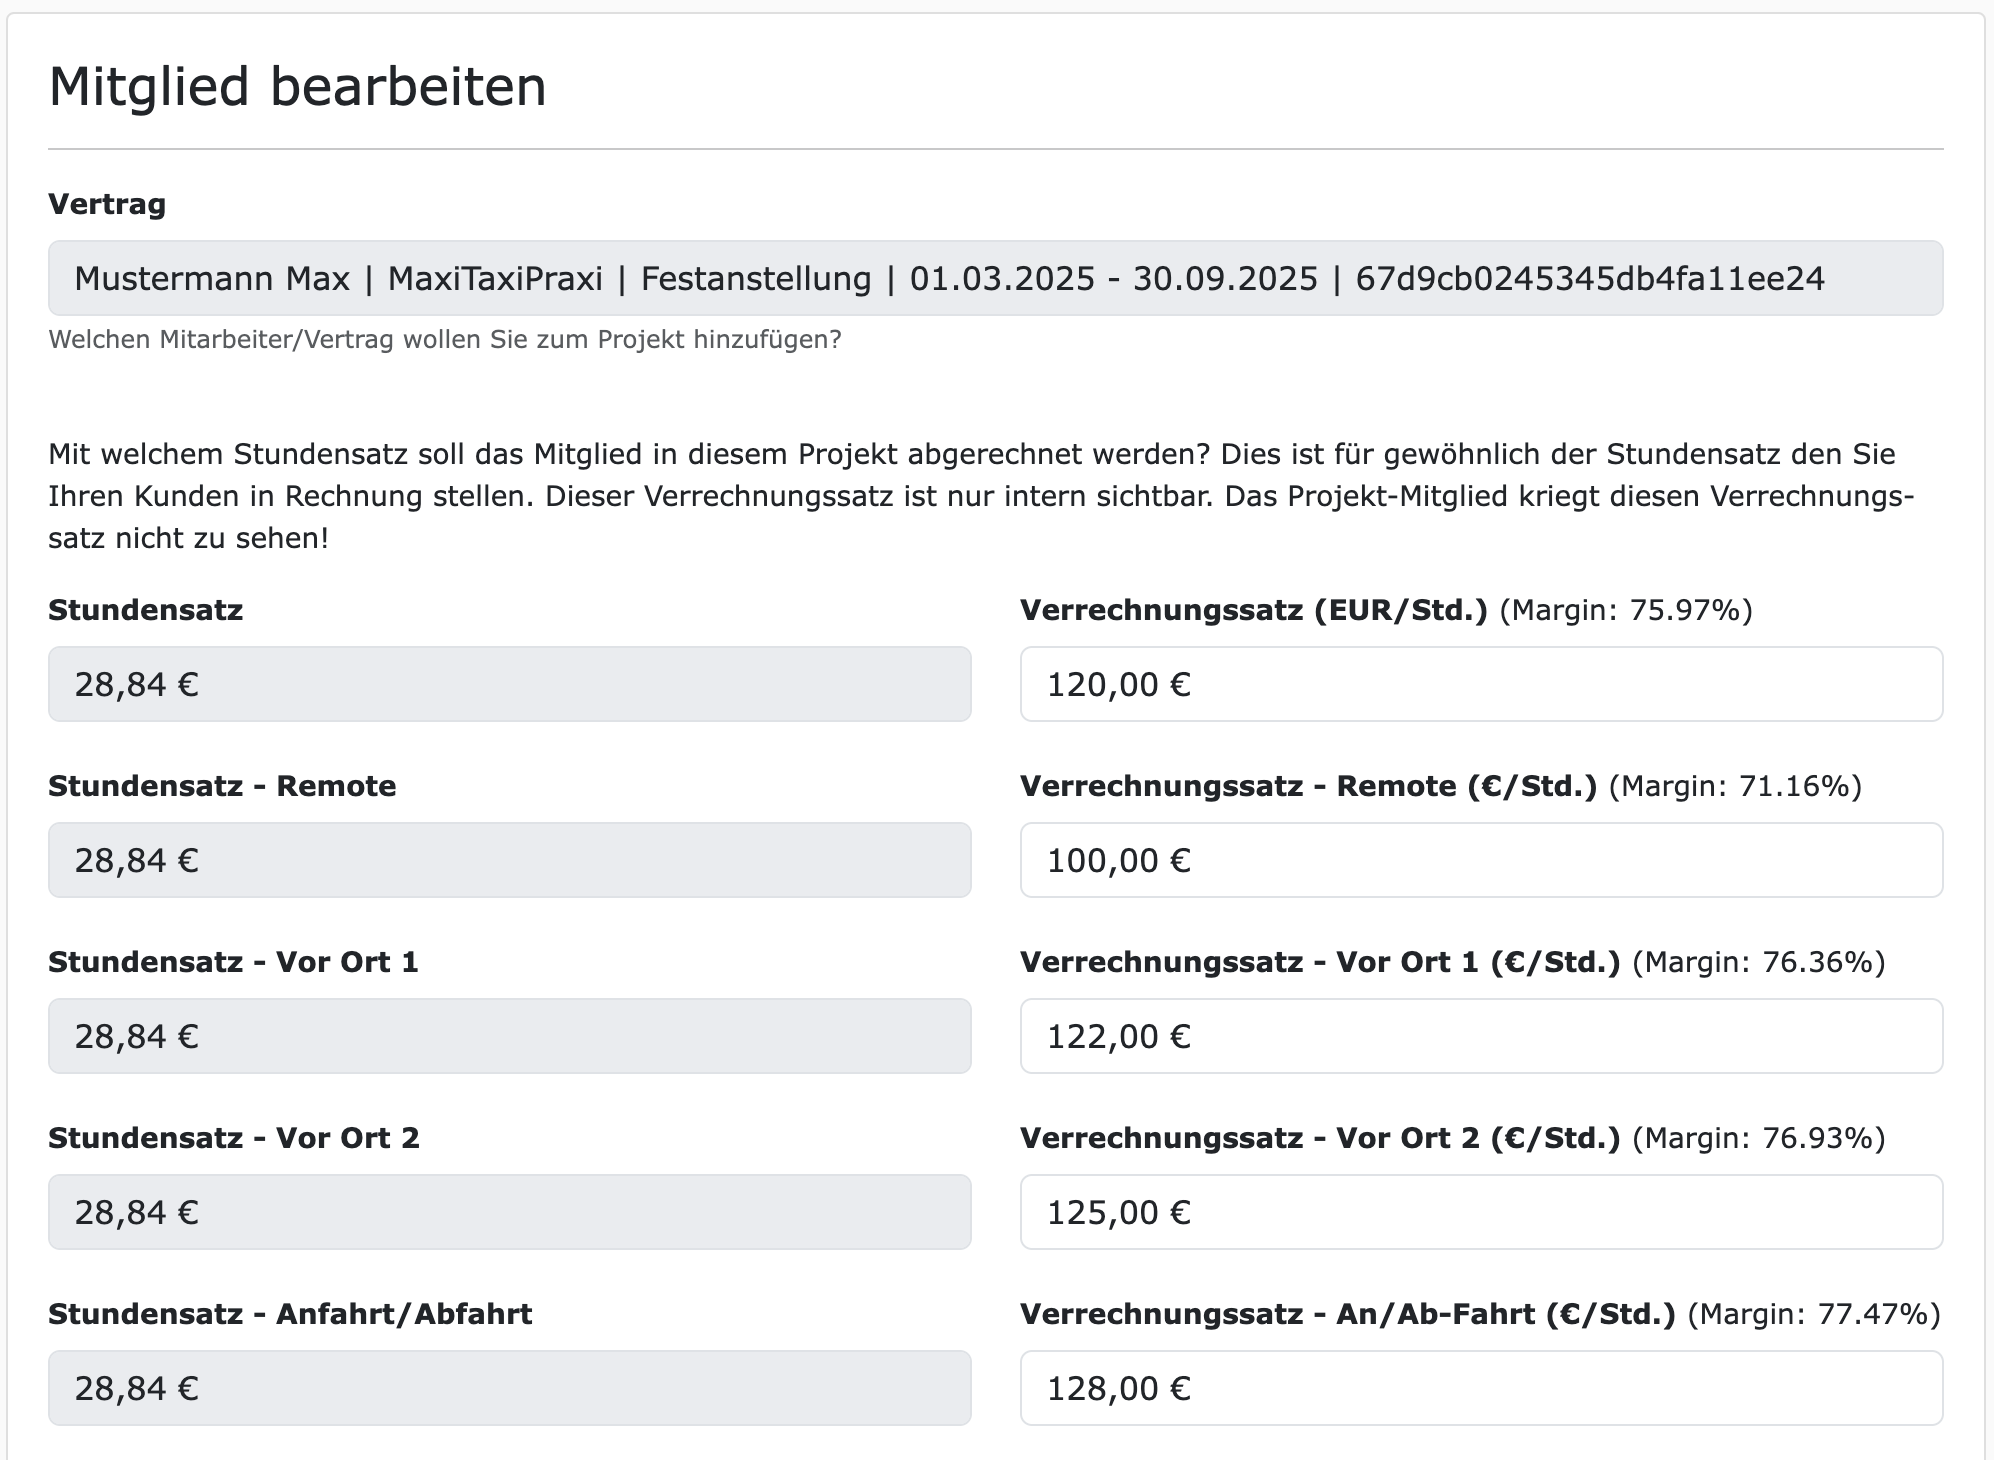Click the Verrechnungssatz - Vor Ort 2 field
Viewport: 1994px width, 1460px height.
click(x=1480, y=1212)
